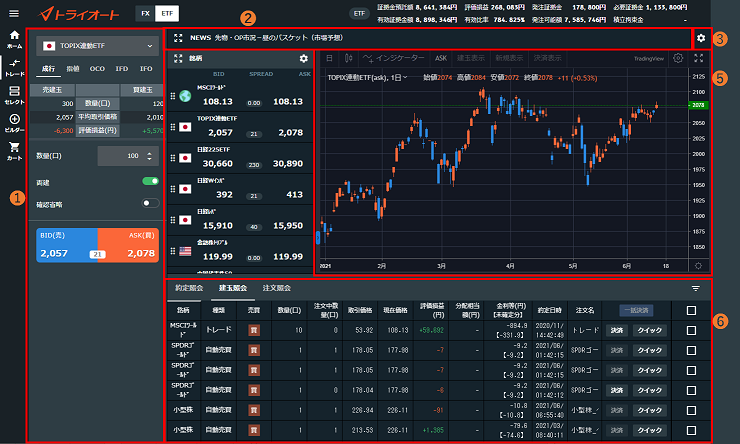This screenshot has width=740, height=444.
Task: Open instrument list settings gear
Action: (x=303, y=59)
